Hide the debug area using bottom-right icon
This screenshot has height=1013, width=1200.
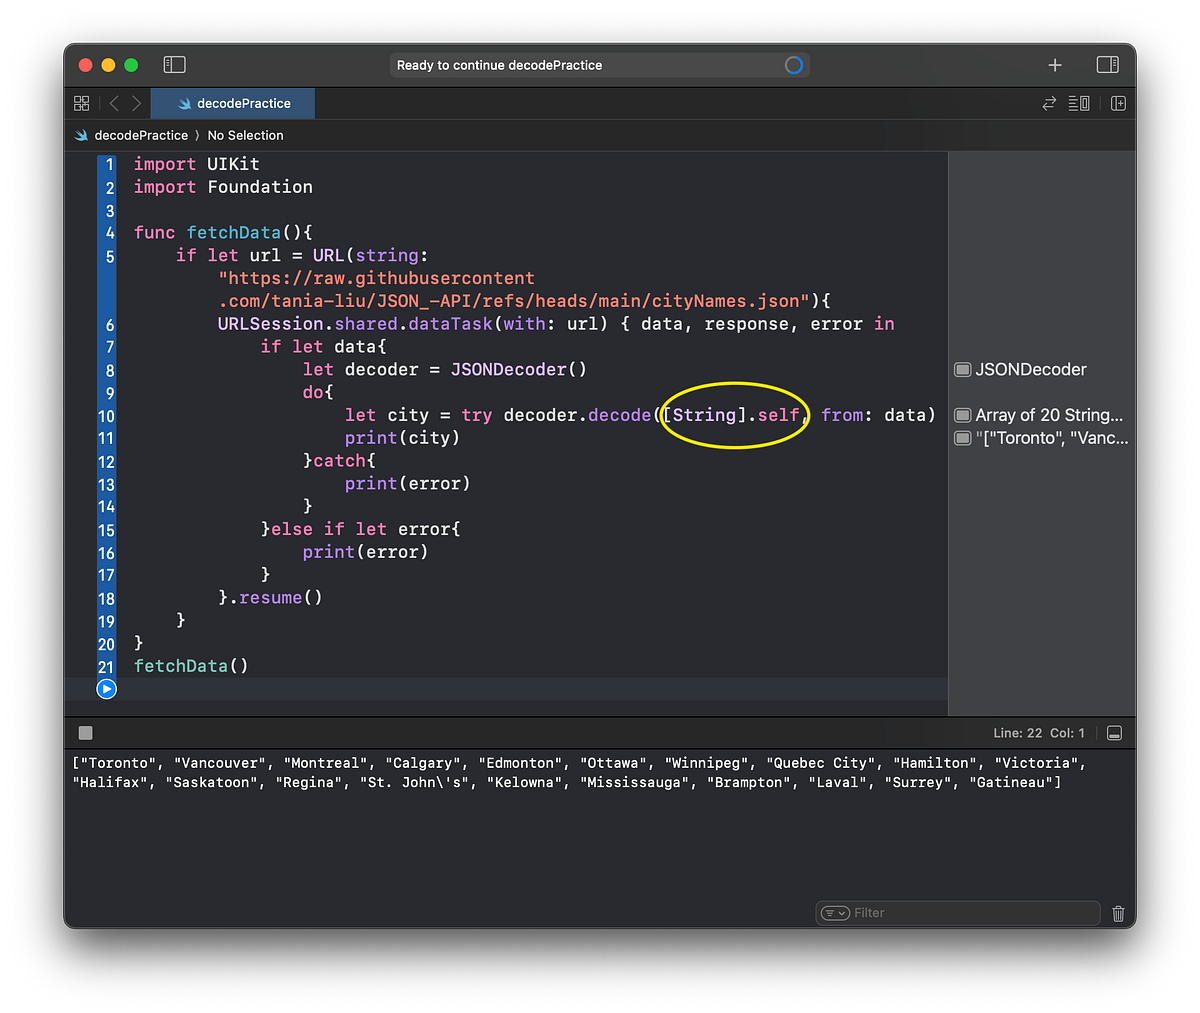[x=1114, y=732]
